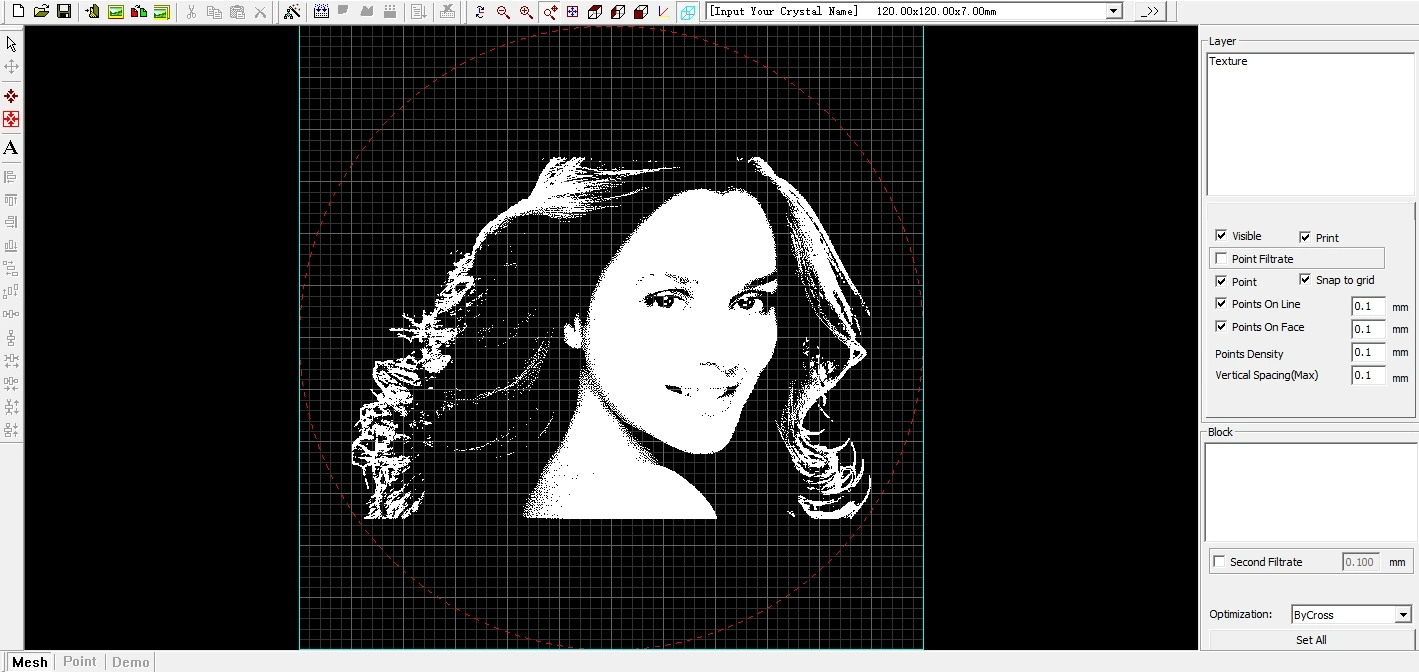Select the arrow pointer tool
This screenshot has height=672, width=1419.
(x=11, y=44)
